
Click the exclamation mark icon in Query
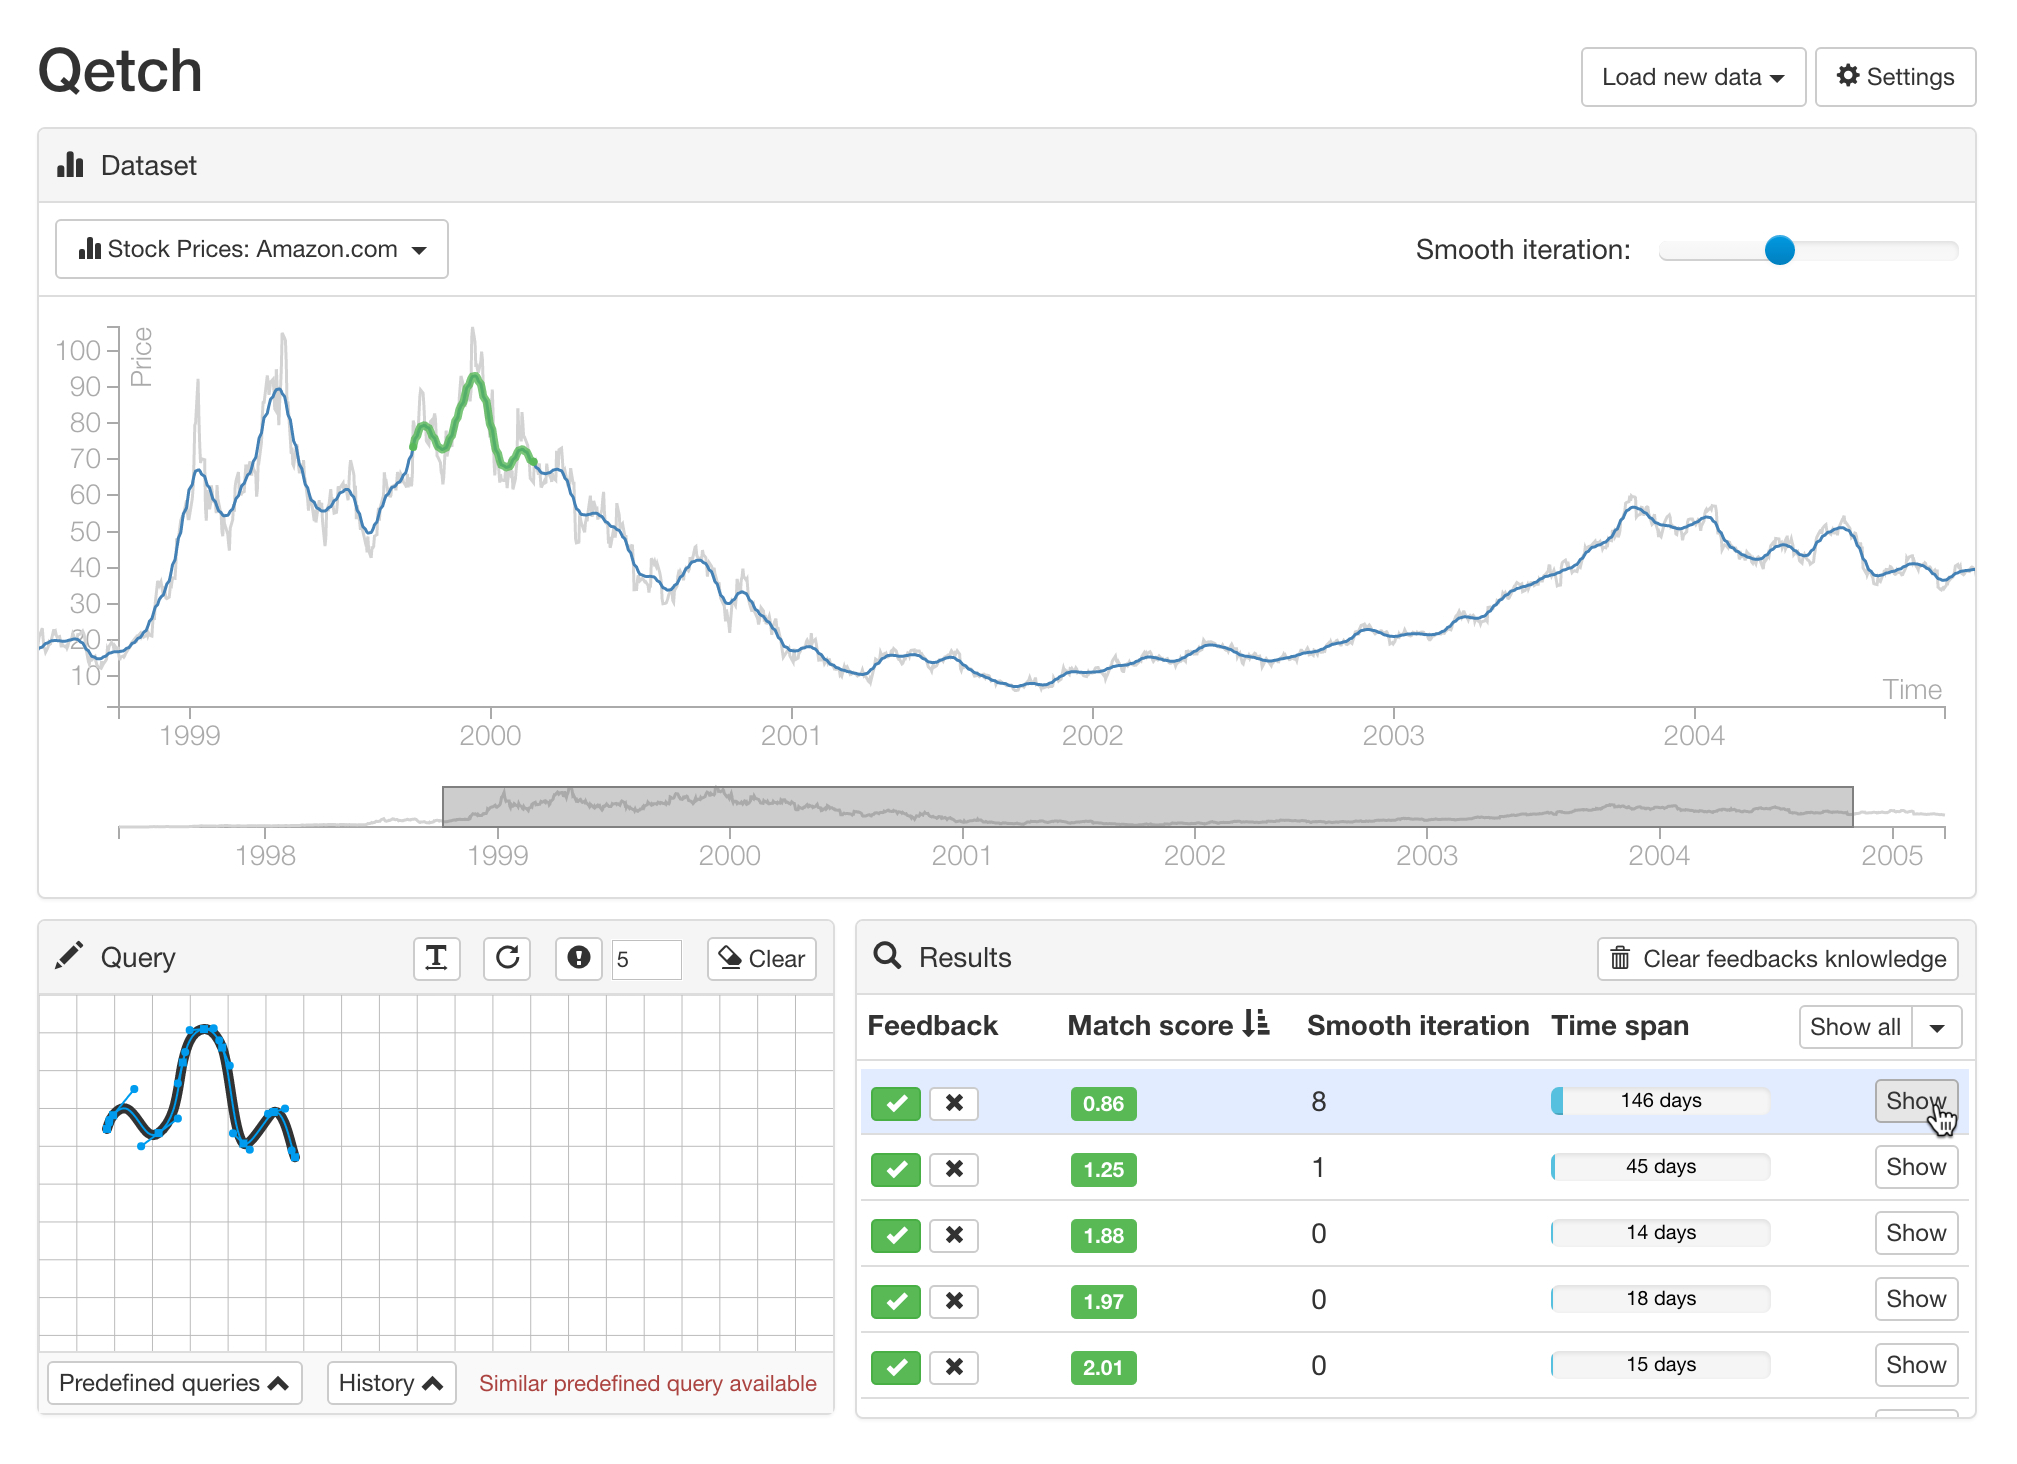(578, 958)
